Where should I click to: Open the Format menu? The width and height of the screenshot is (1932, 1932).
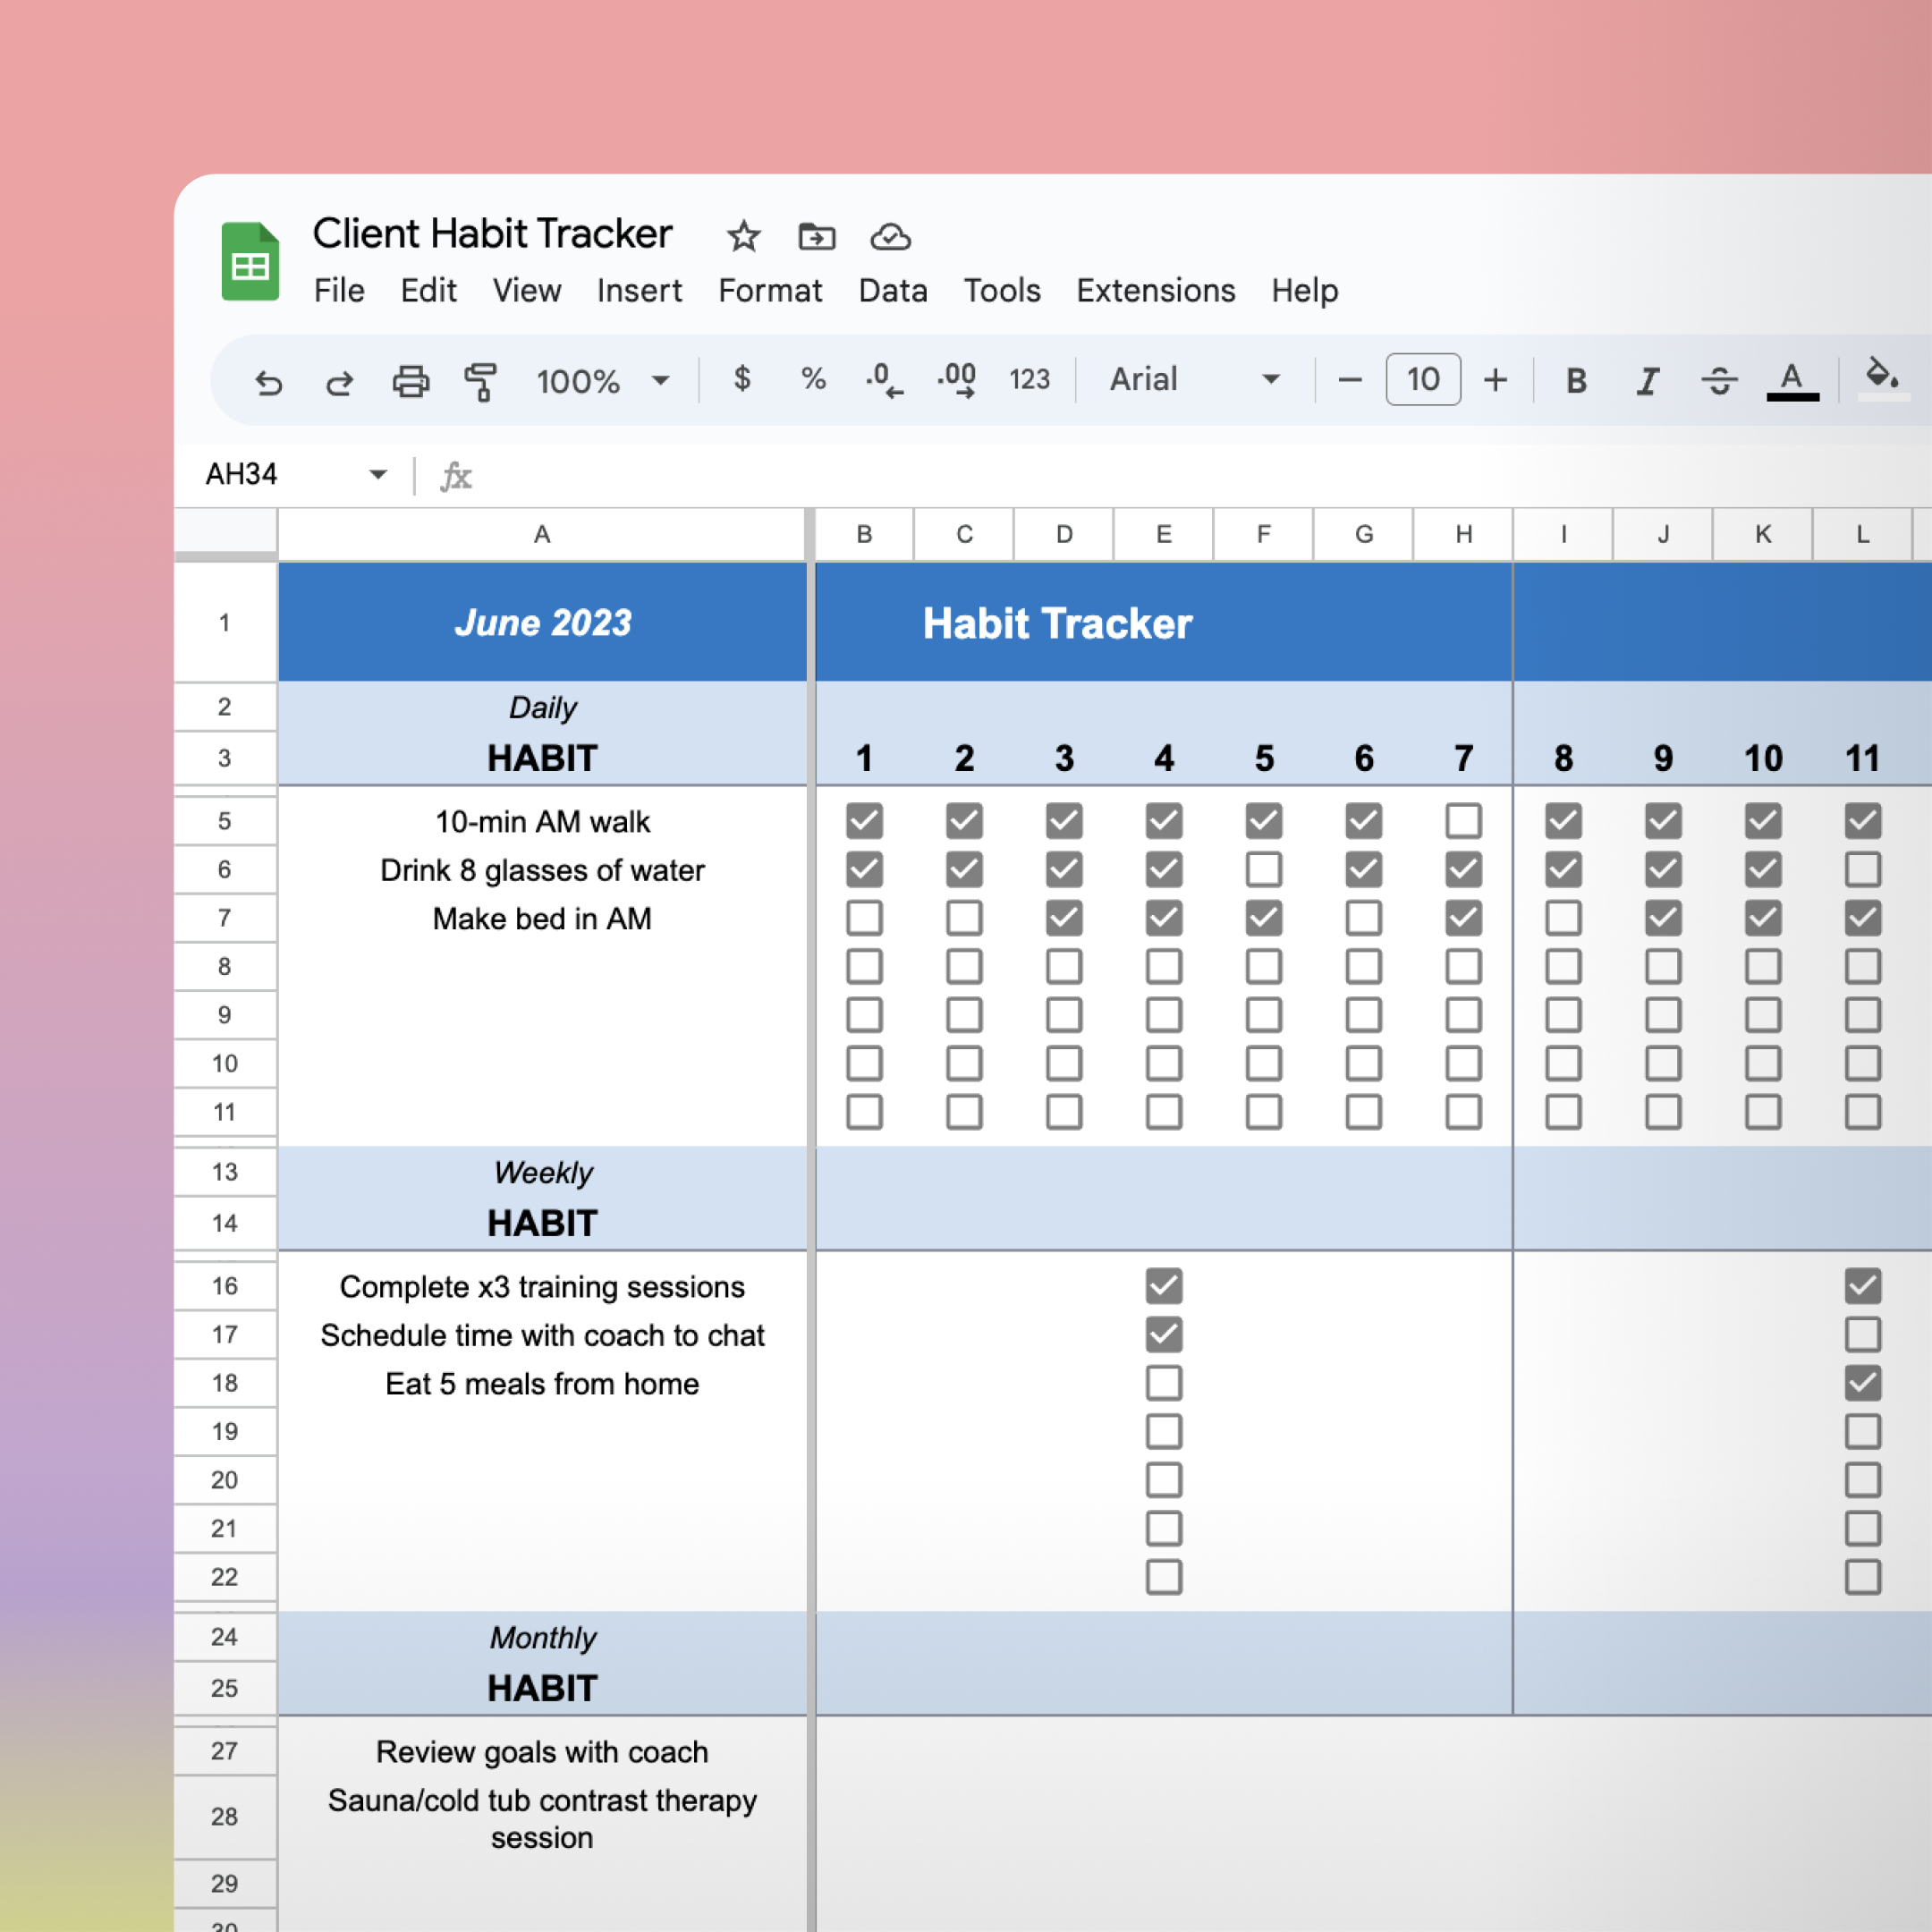click(769, 291)
